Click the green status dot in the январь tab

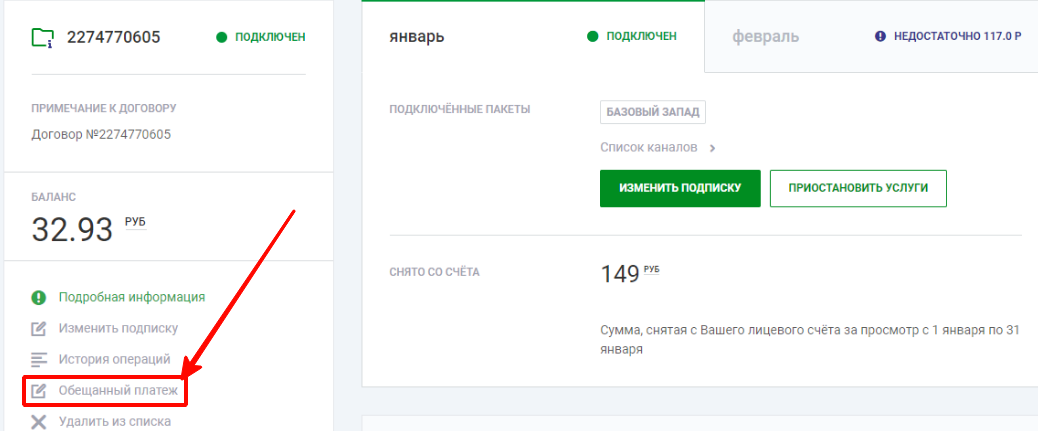pos(592,37)
